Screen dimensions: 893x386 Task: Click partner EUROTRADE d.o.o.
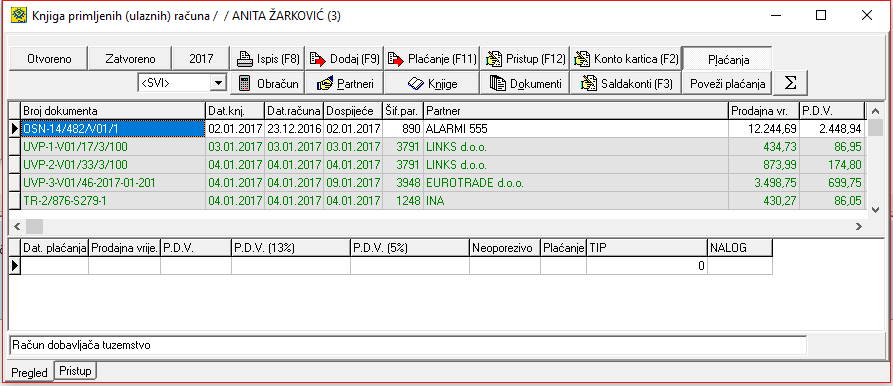coord(576,183)
